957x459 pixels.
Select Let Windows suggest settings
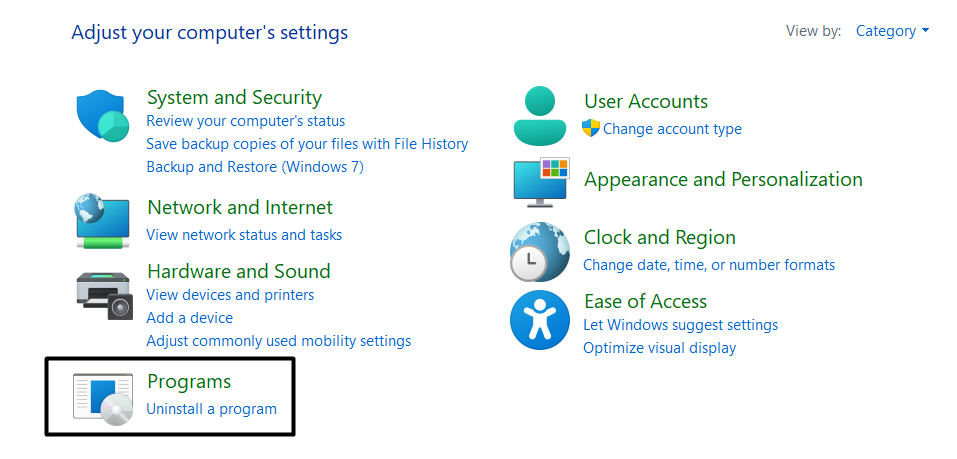pyautogui.click(x=680, y=325)
